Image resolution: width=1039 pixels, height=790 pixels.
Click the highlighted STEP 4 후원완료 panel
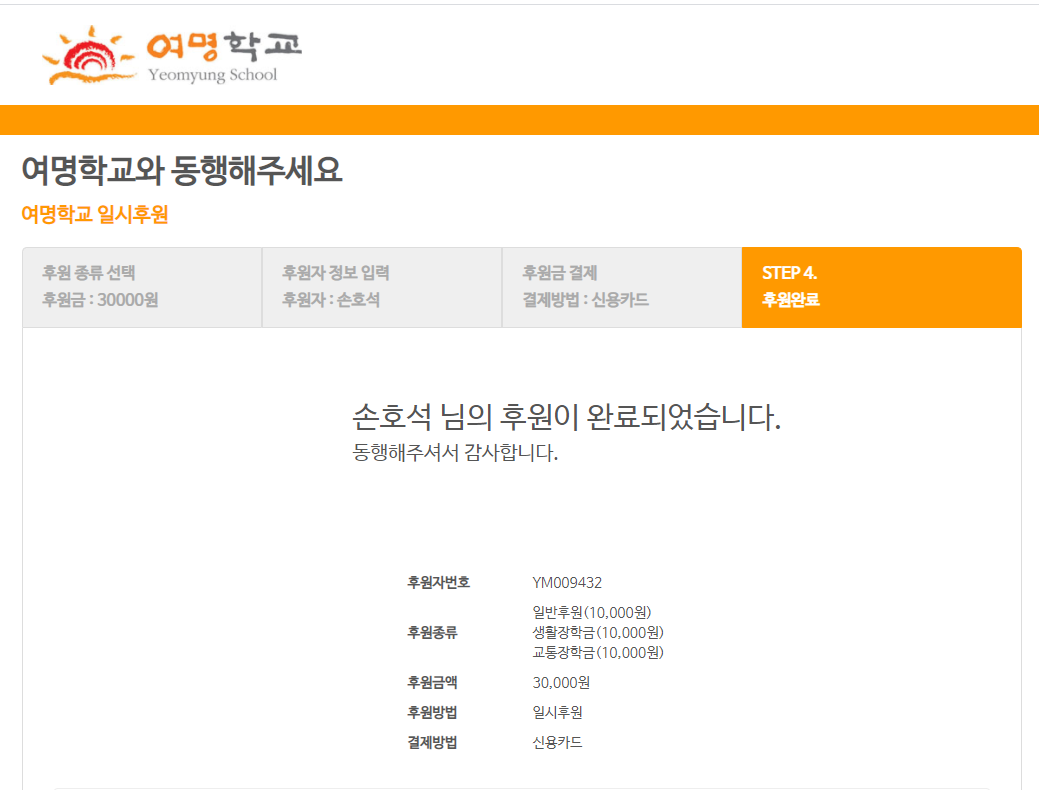[880, 287]
